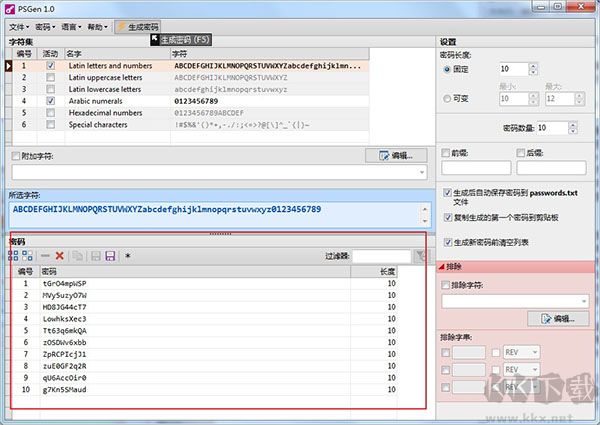Toggle active checkbox for Latin letters and numbers
Image resolution: width=600 pixels, height=425 pixels.
point(51,65)
